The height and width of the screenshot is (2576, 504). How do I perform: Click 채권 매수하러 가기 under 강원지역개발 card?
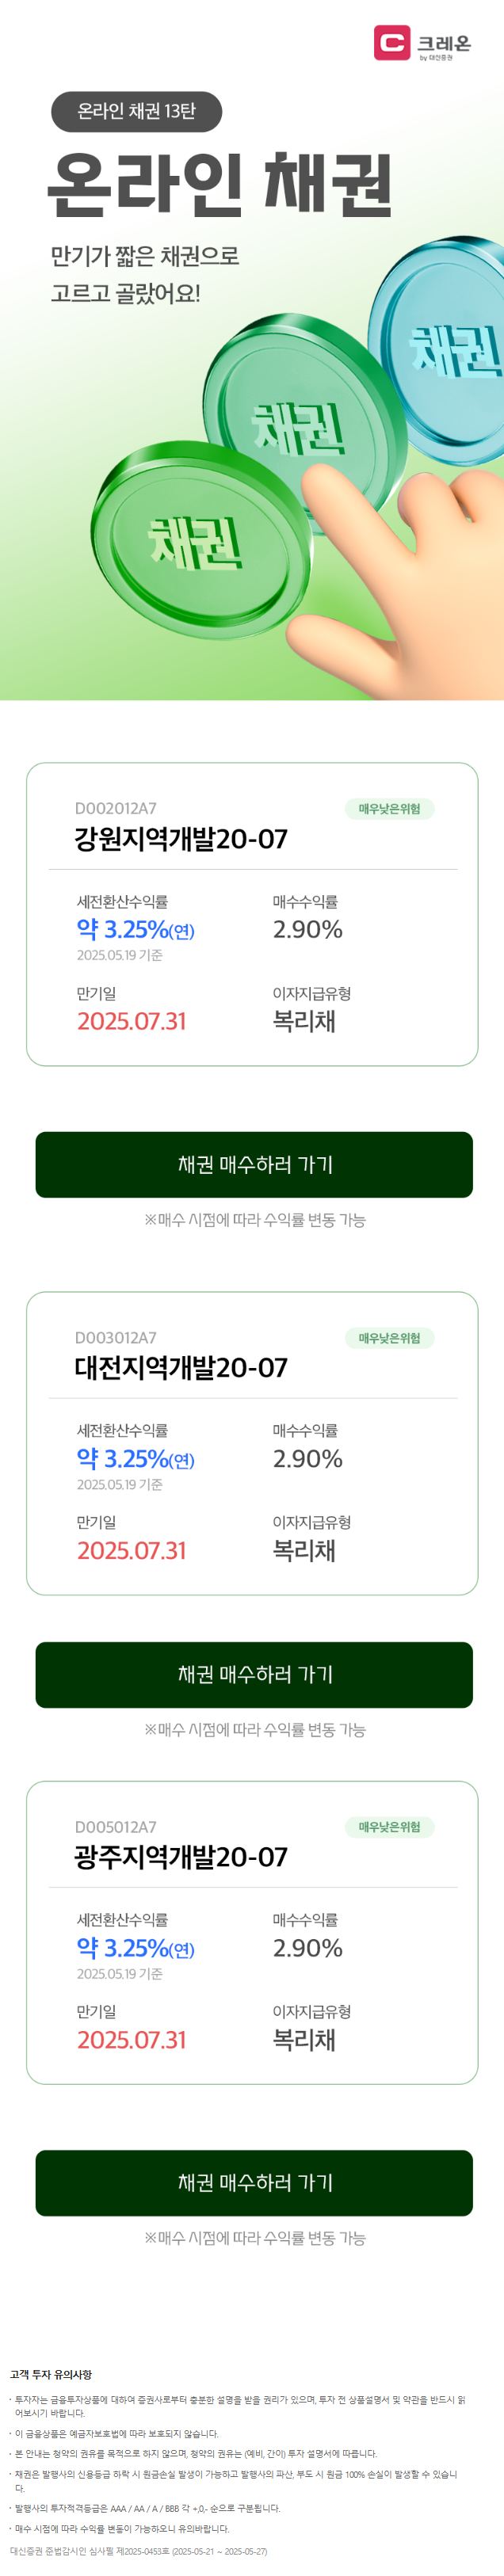tap(254, 1164)
